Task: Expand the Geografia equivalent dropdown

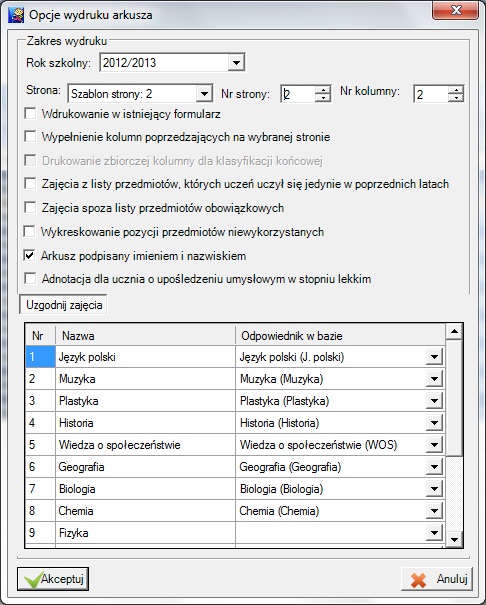Action: [x=434, y=467]
